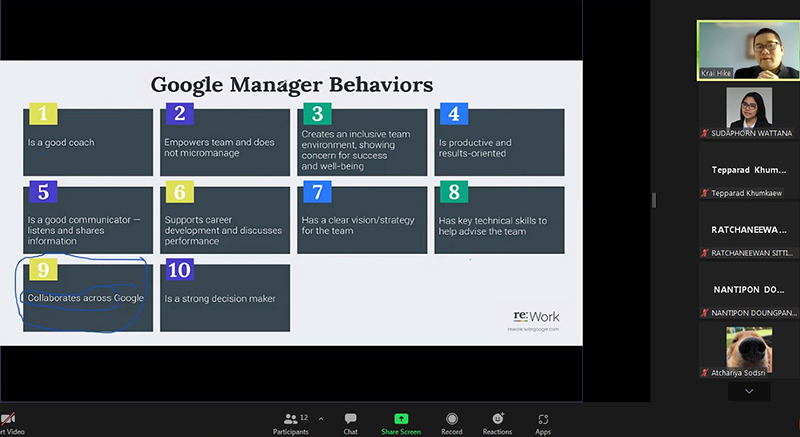The height and width of the screenshot is (437, 800).
Task: Click the green Share Screen button
Action: (401, 424)
